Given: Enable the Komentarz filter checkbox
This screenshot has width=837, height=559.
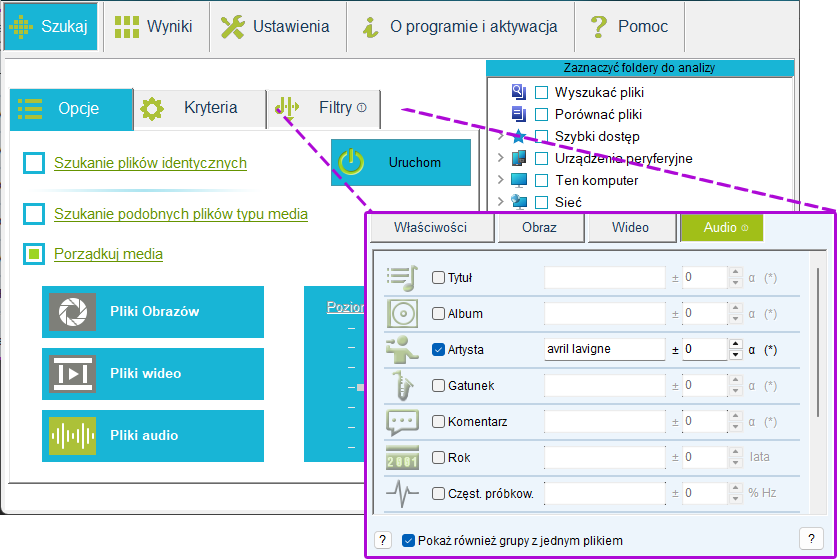Looking at the screenshot, I should (438, 422).
